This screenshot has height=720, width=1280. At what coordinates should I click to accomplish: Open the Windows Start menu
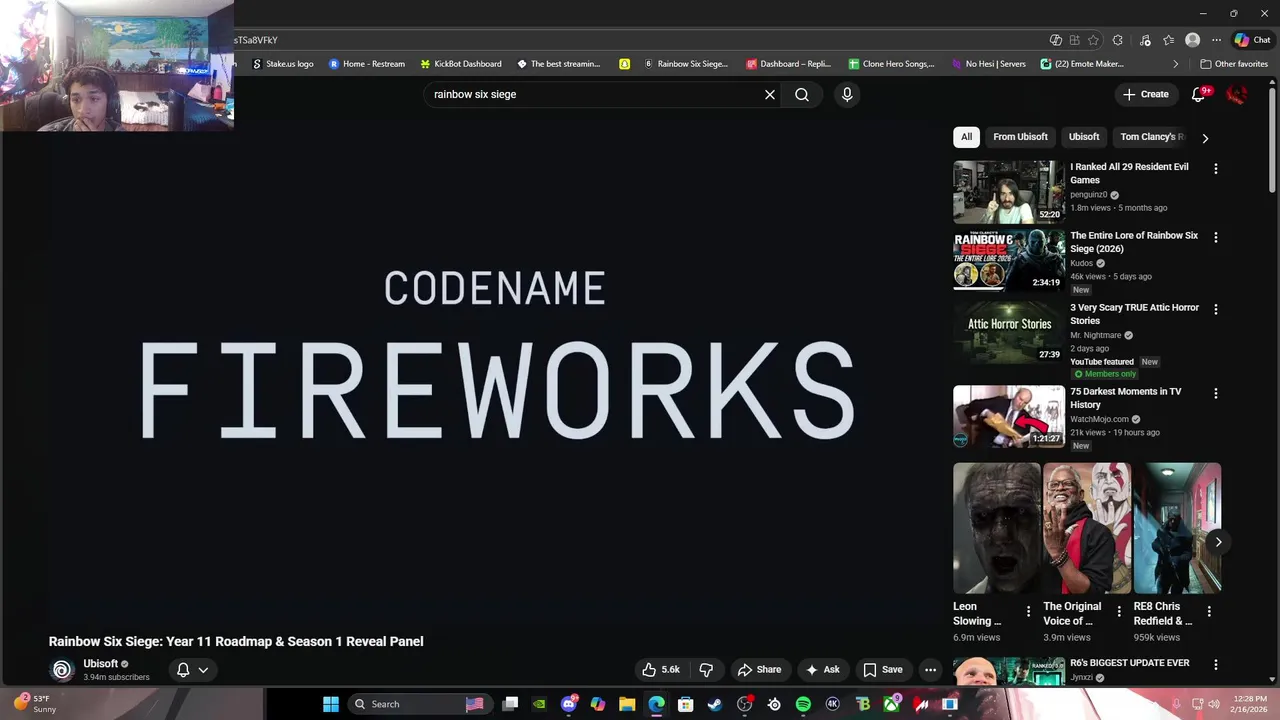point(331,704)
